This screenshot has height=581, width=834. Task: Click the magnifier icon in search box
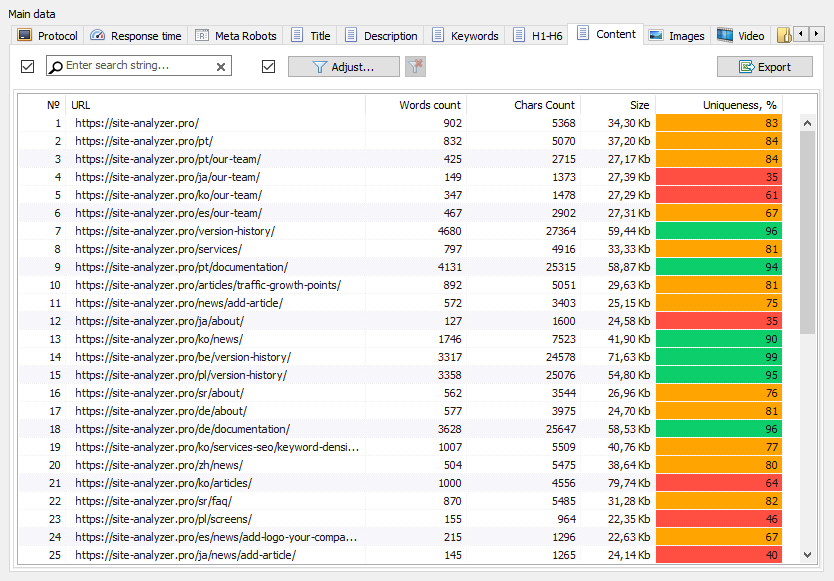(56, 67)
